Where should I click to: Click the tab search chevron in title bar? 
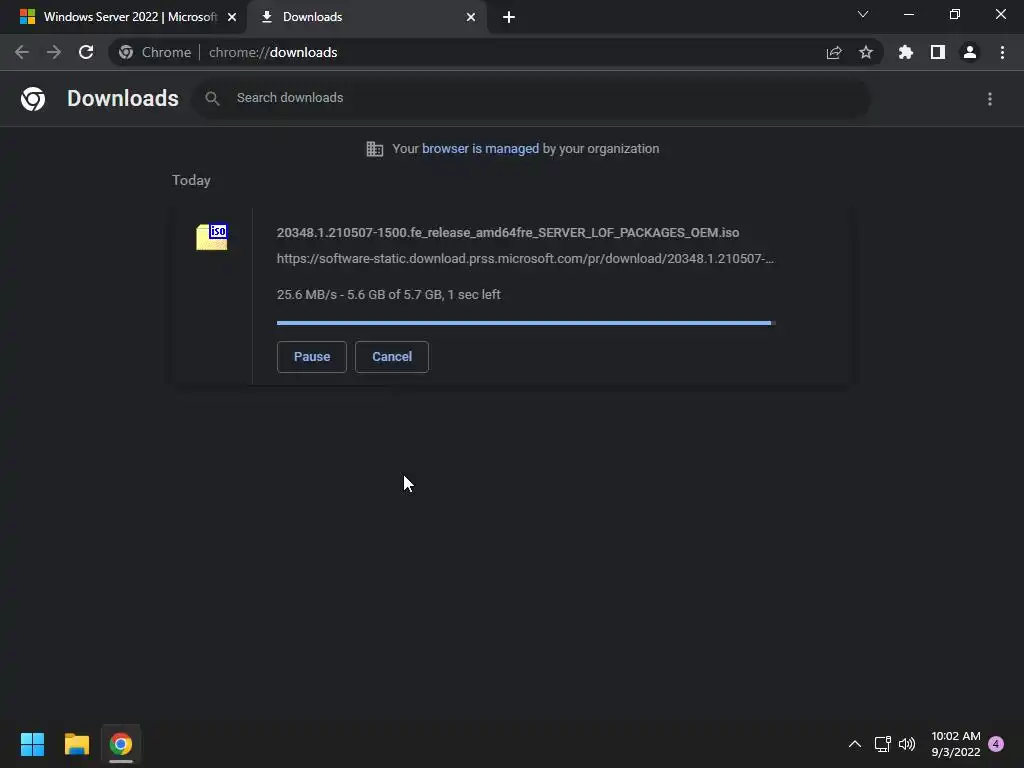coord(863,14)
